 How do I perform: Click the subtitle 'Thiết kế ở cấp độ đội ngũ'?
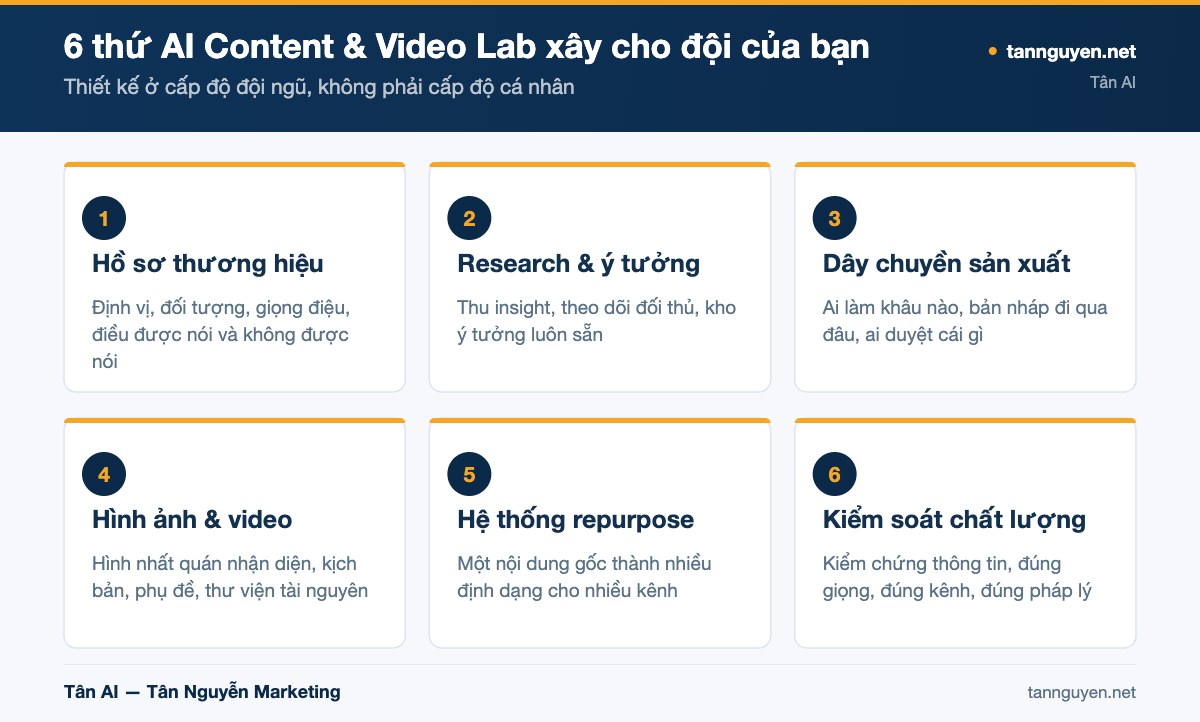pos(319,87)
